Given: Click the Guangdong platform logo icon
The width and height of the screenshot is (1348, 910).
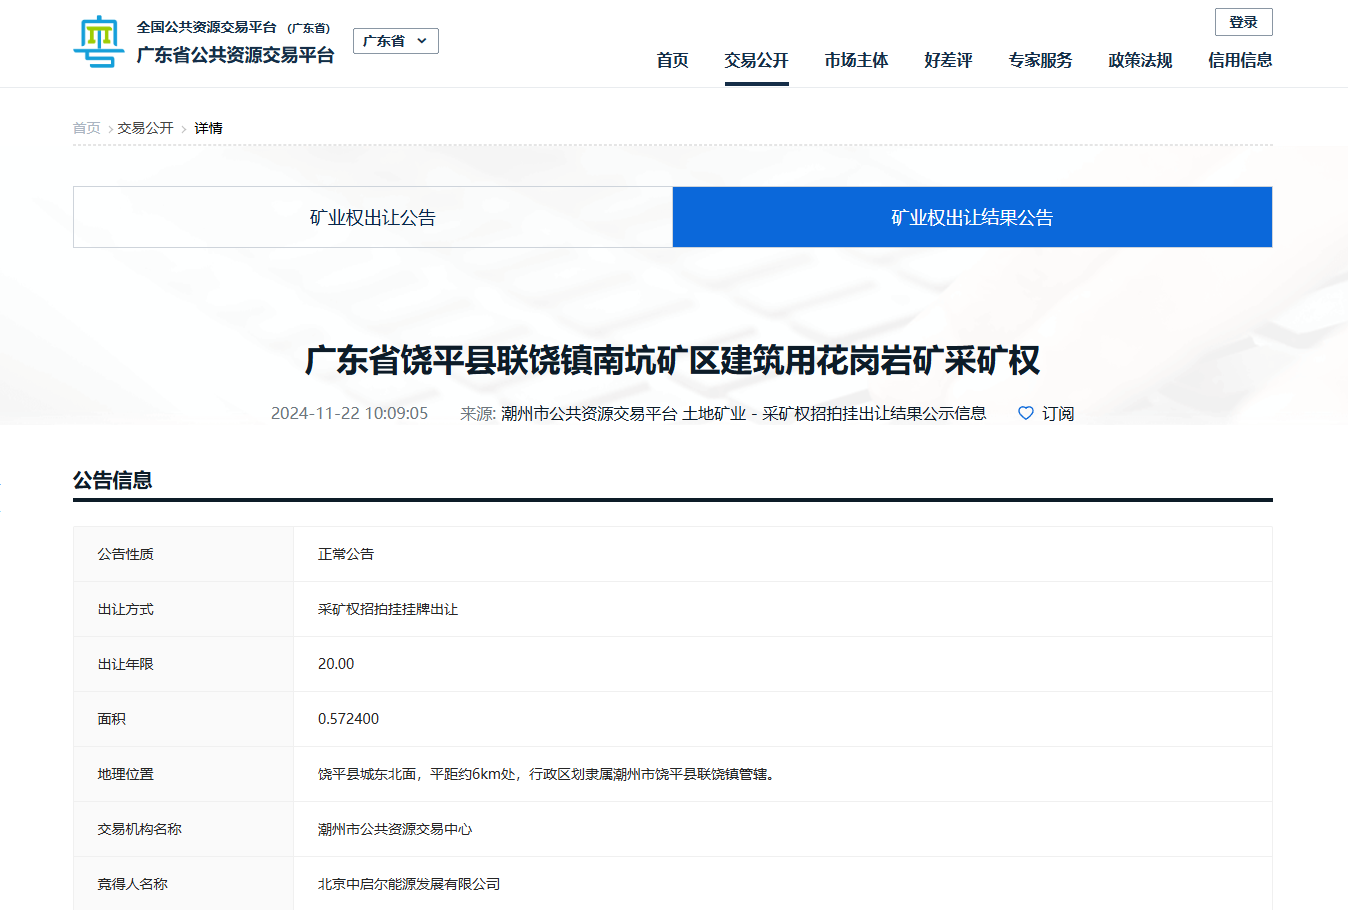Looking at the screenshot, I should (x=98, y=42).
